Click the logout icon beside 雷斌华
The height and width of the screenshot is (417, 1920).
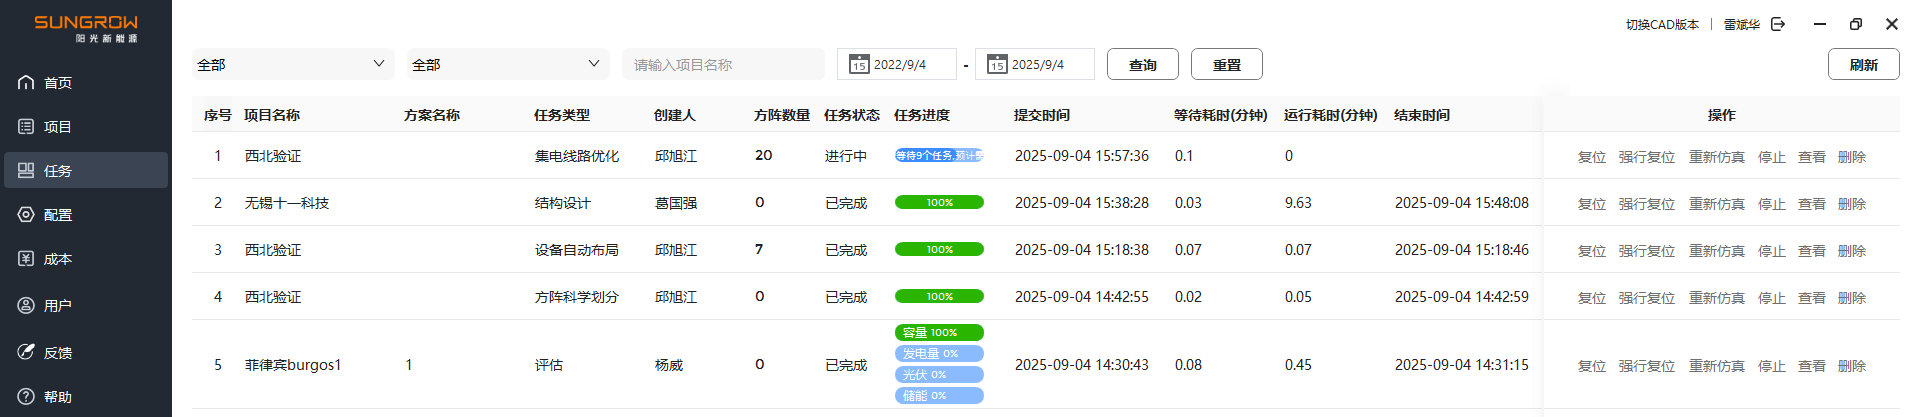1778,24
